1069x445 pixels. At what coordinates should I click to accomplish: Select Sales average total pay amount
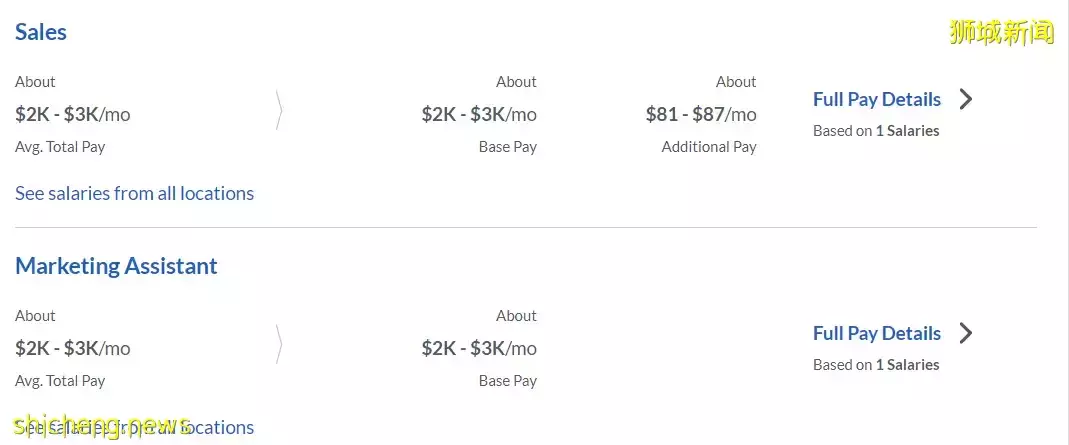point(73,114)
